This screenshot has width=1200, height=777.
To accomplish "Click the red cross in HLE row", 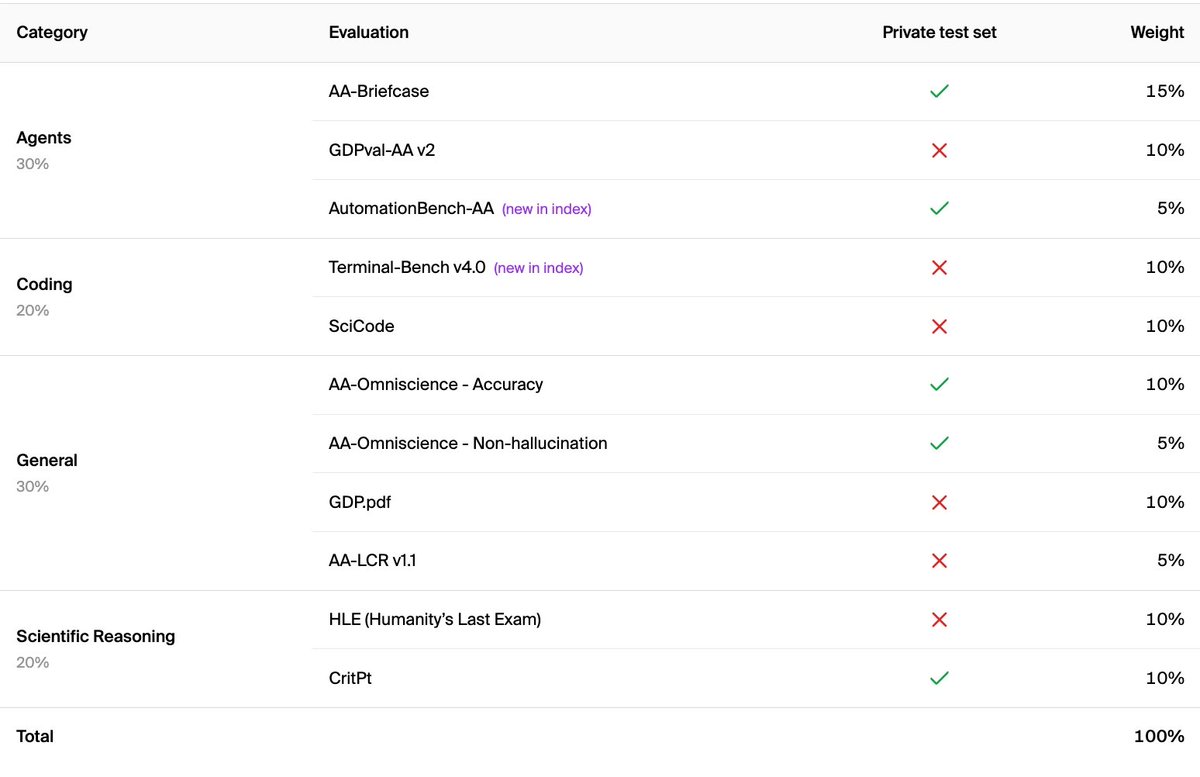I will pos(939,619).
